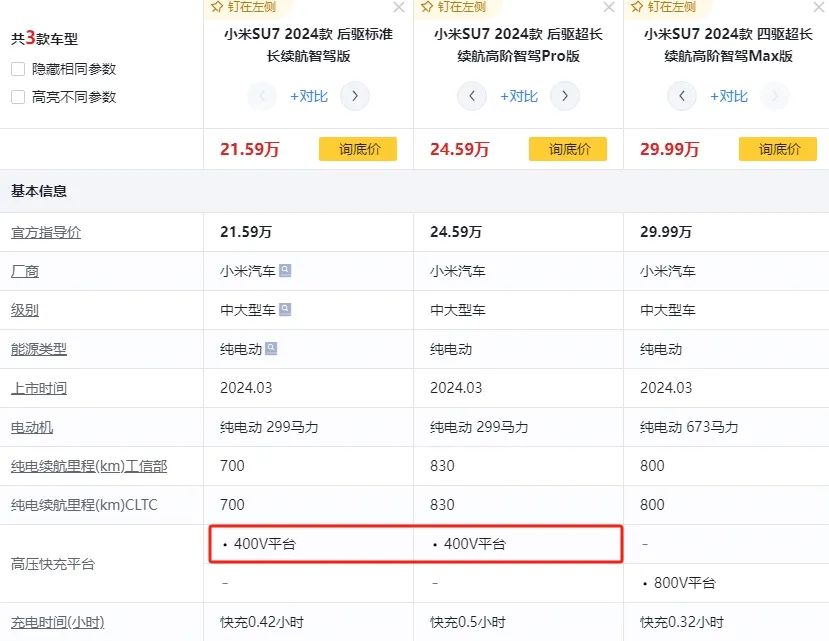Image resolution: width=829 pixels, height=641 pixels.
Task: Click 询底价 for the 24.59万 model
Action: (568, 149)
